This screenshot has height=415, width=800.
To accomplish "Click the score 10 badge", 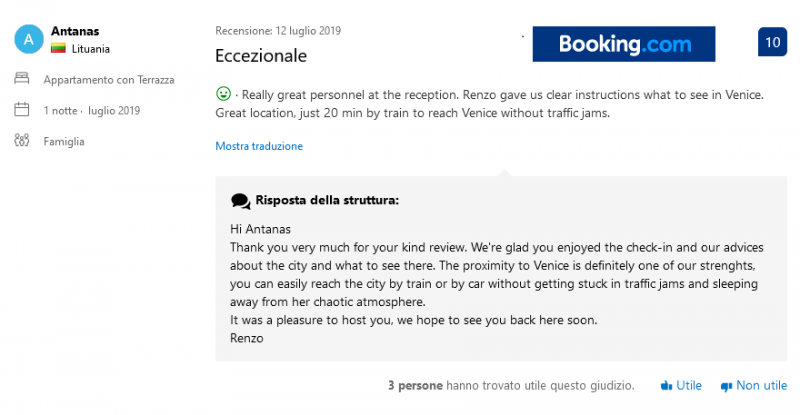I will 772,43.
